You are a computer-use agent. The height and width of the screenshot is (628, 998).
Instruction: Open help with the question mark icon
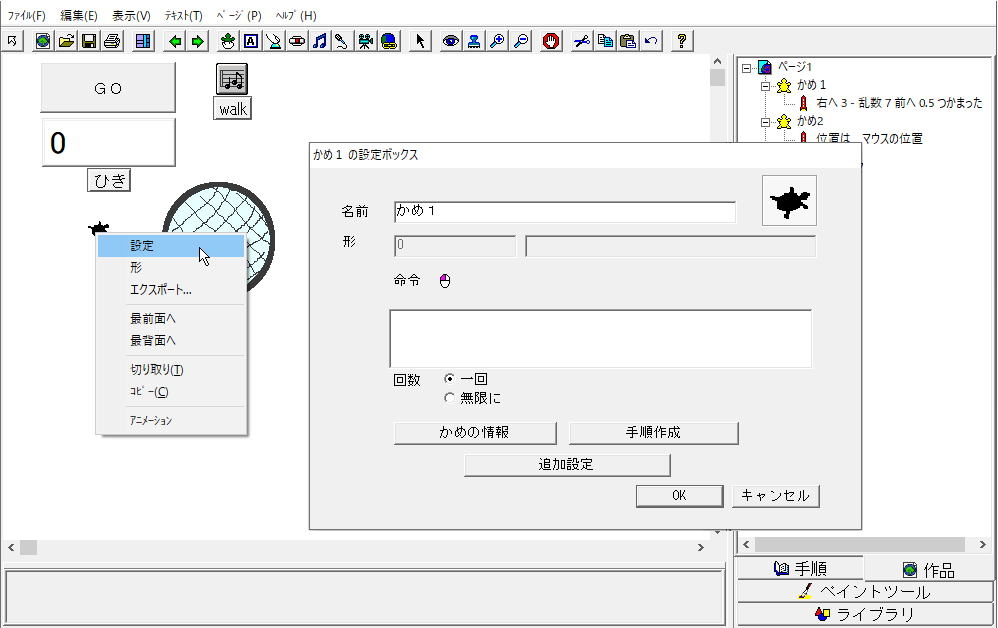point(682,41)
